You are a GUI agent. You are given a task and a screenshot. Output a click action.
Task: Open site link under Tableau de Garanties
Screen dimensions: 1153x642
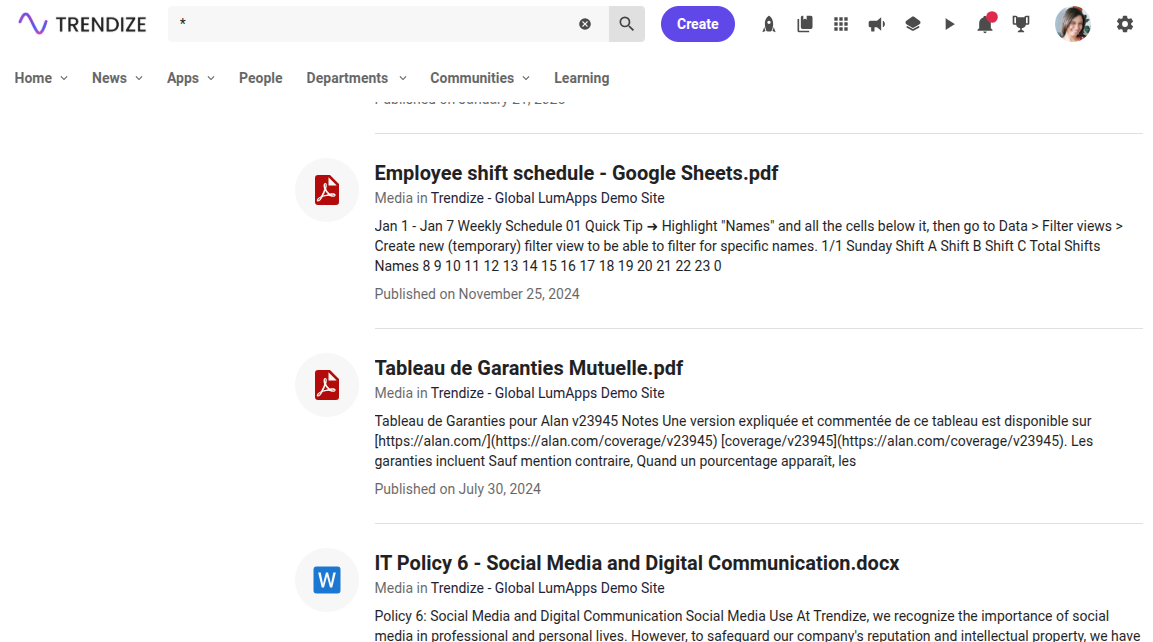coord(548,393)
